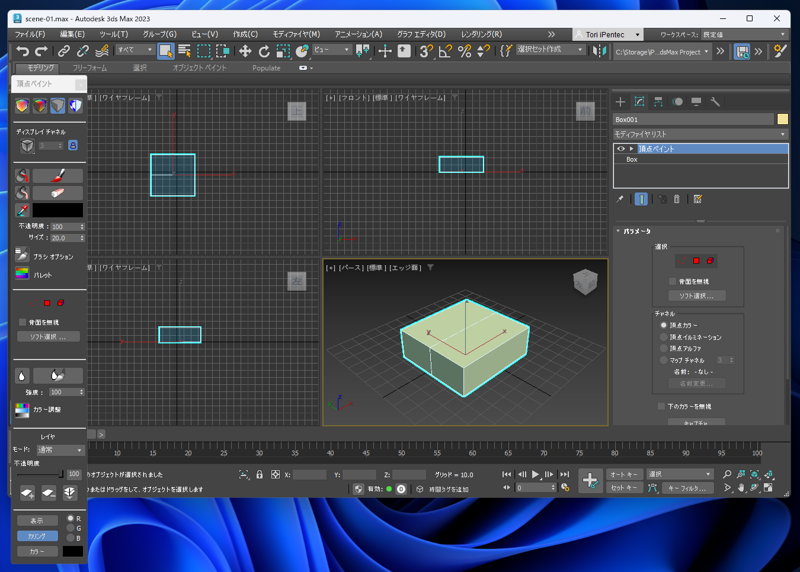Delete the current vertex paint layer

tap(48, 493)
